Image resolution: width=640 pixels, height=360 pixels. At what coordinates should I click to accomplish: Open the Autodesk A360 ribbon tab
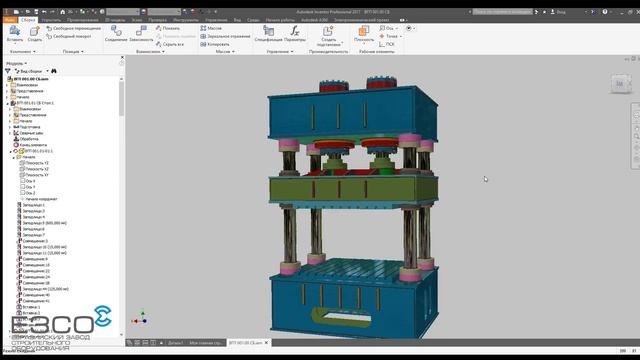[314, 20]
